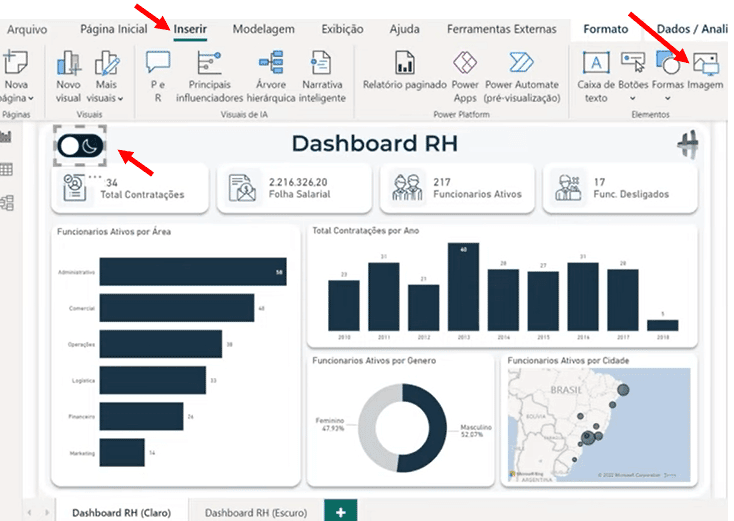Select the Financeiro bar
Viewport: 734px width, 521px height.
141,416
